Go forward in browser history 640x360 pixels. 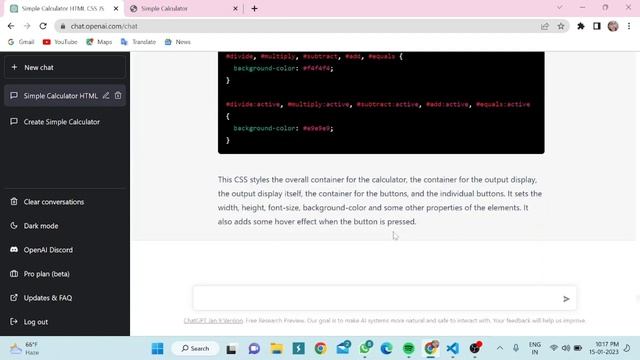pyautogui.click(x=27, y=26)
